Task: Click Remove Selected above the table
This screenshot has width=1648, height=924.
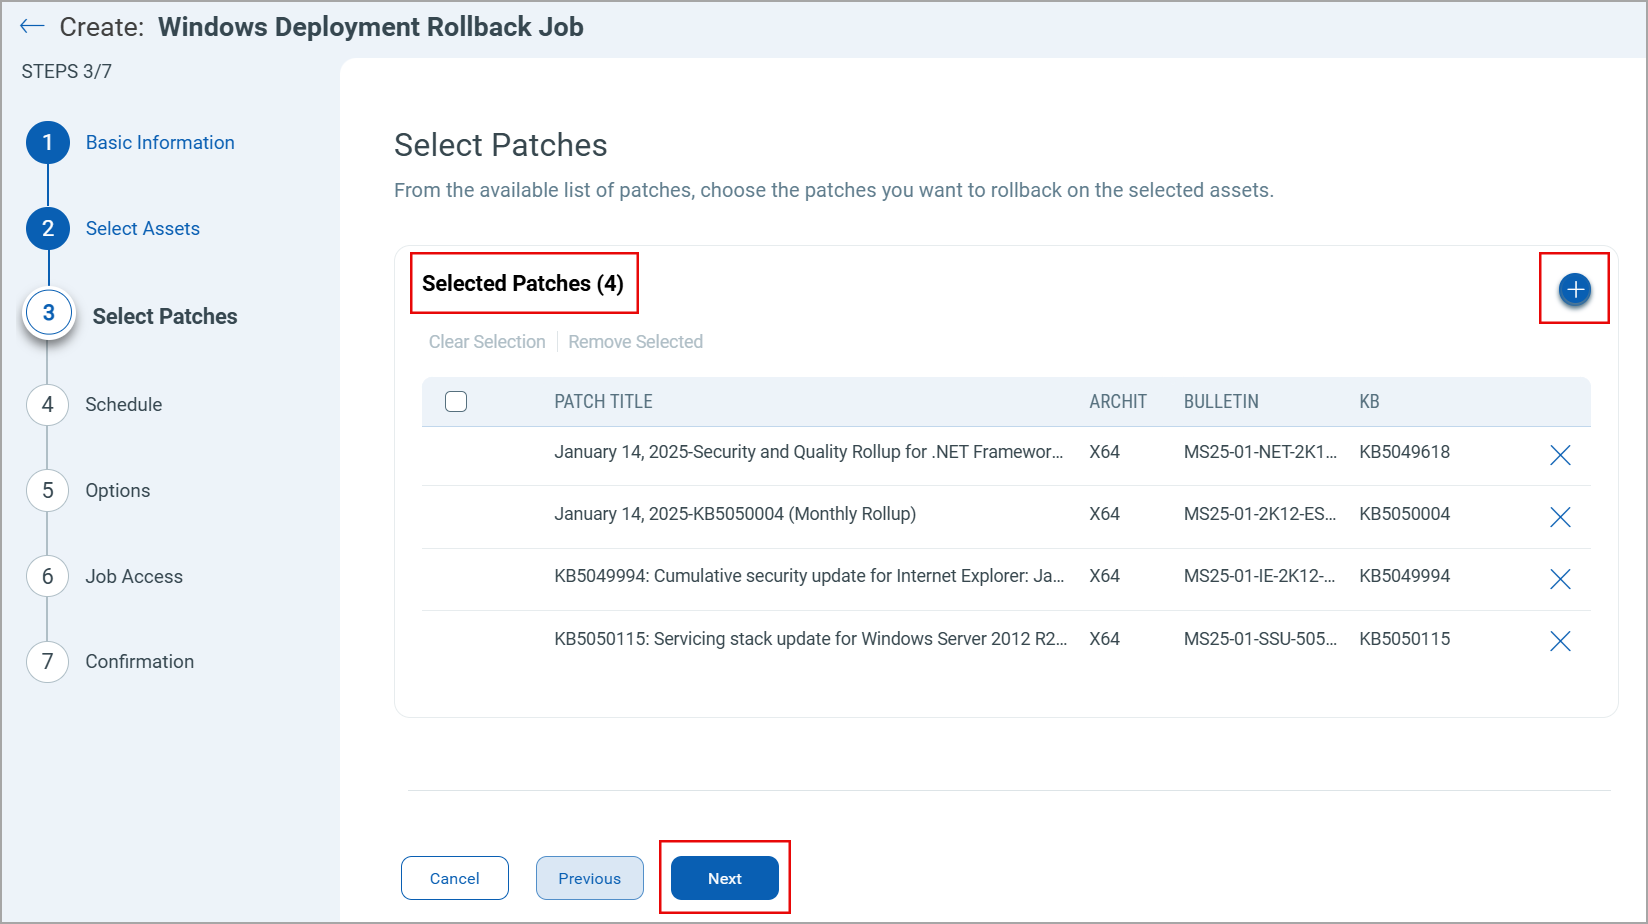Action: pyautogui.click(x=635, y=341)
